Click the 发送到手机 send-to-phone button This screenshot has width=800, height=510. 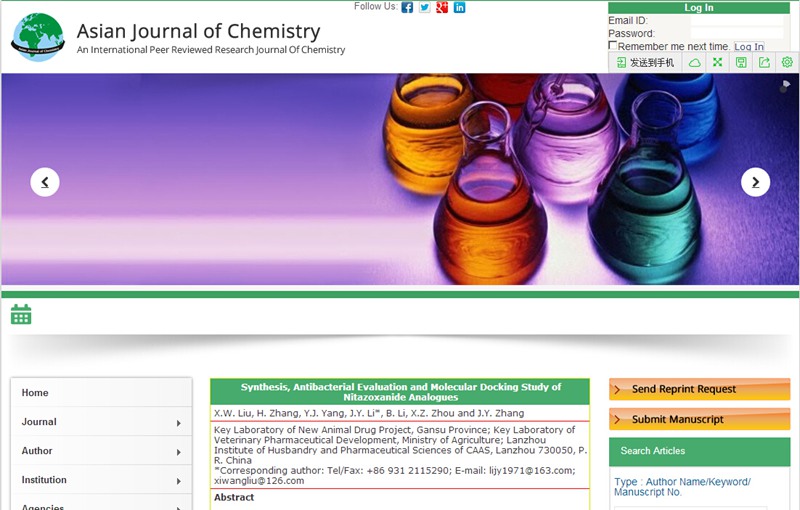pos(645,62)
